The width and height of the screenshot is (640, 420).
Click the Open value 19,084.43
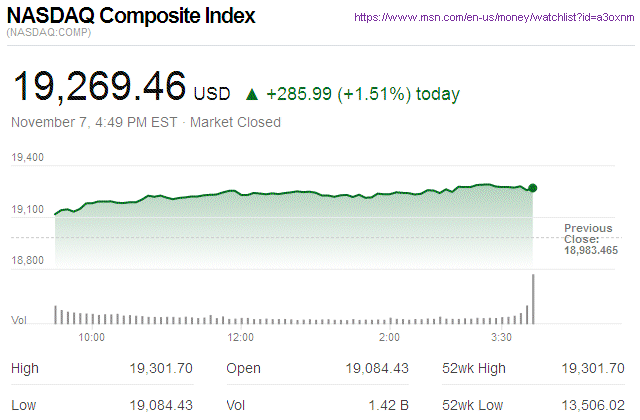(378, 369)
